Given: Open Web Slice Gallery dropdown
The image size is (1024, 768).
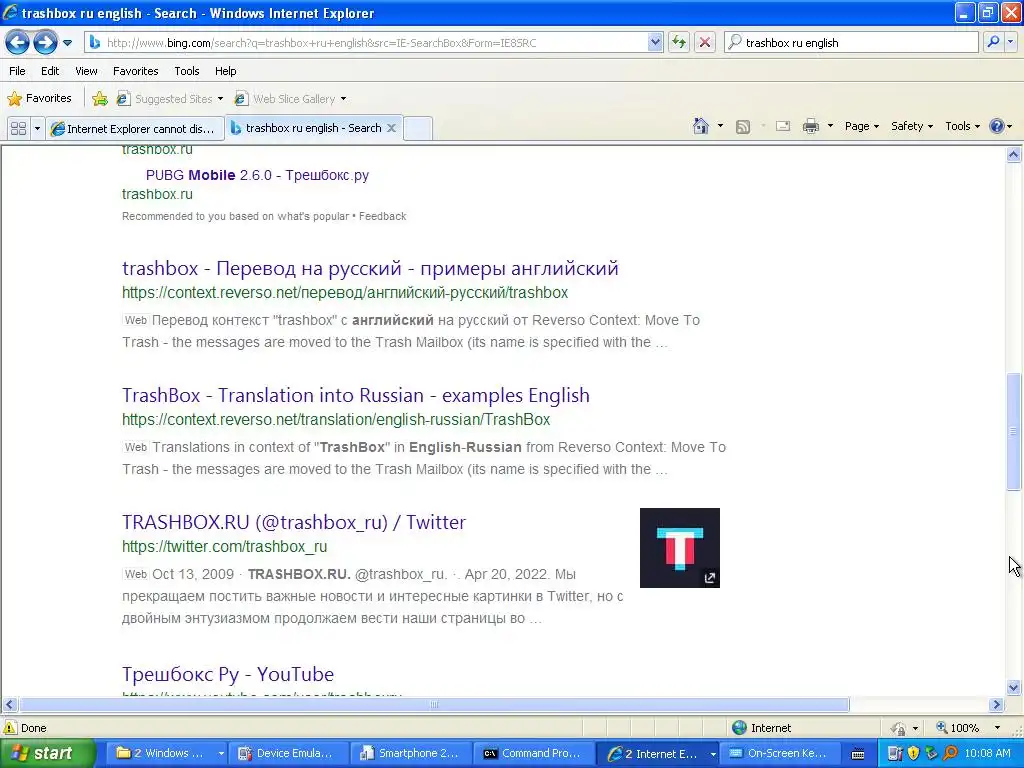Looking at the screenshot, I should point(290,99).
